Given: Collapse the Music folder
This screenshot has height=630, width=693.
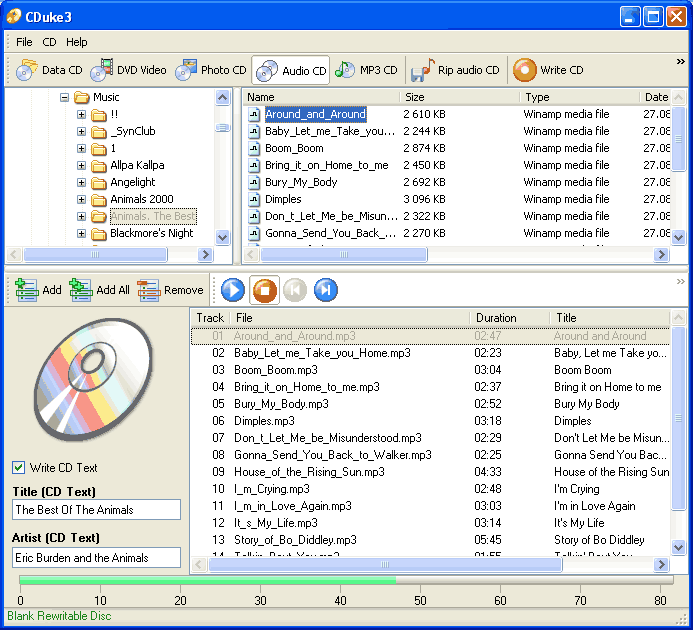Looking at the screenshot, I should tap(65, 97).
